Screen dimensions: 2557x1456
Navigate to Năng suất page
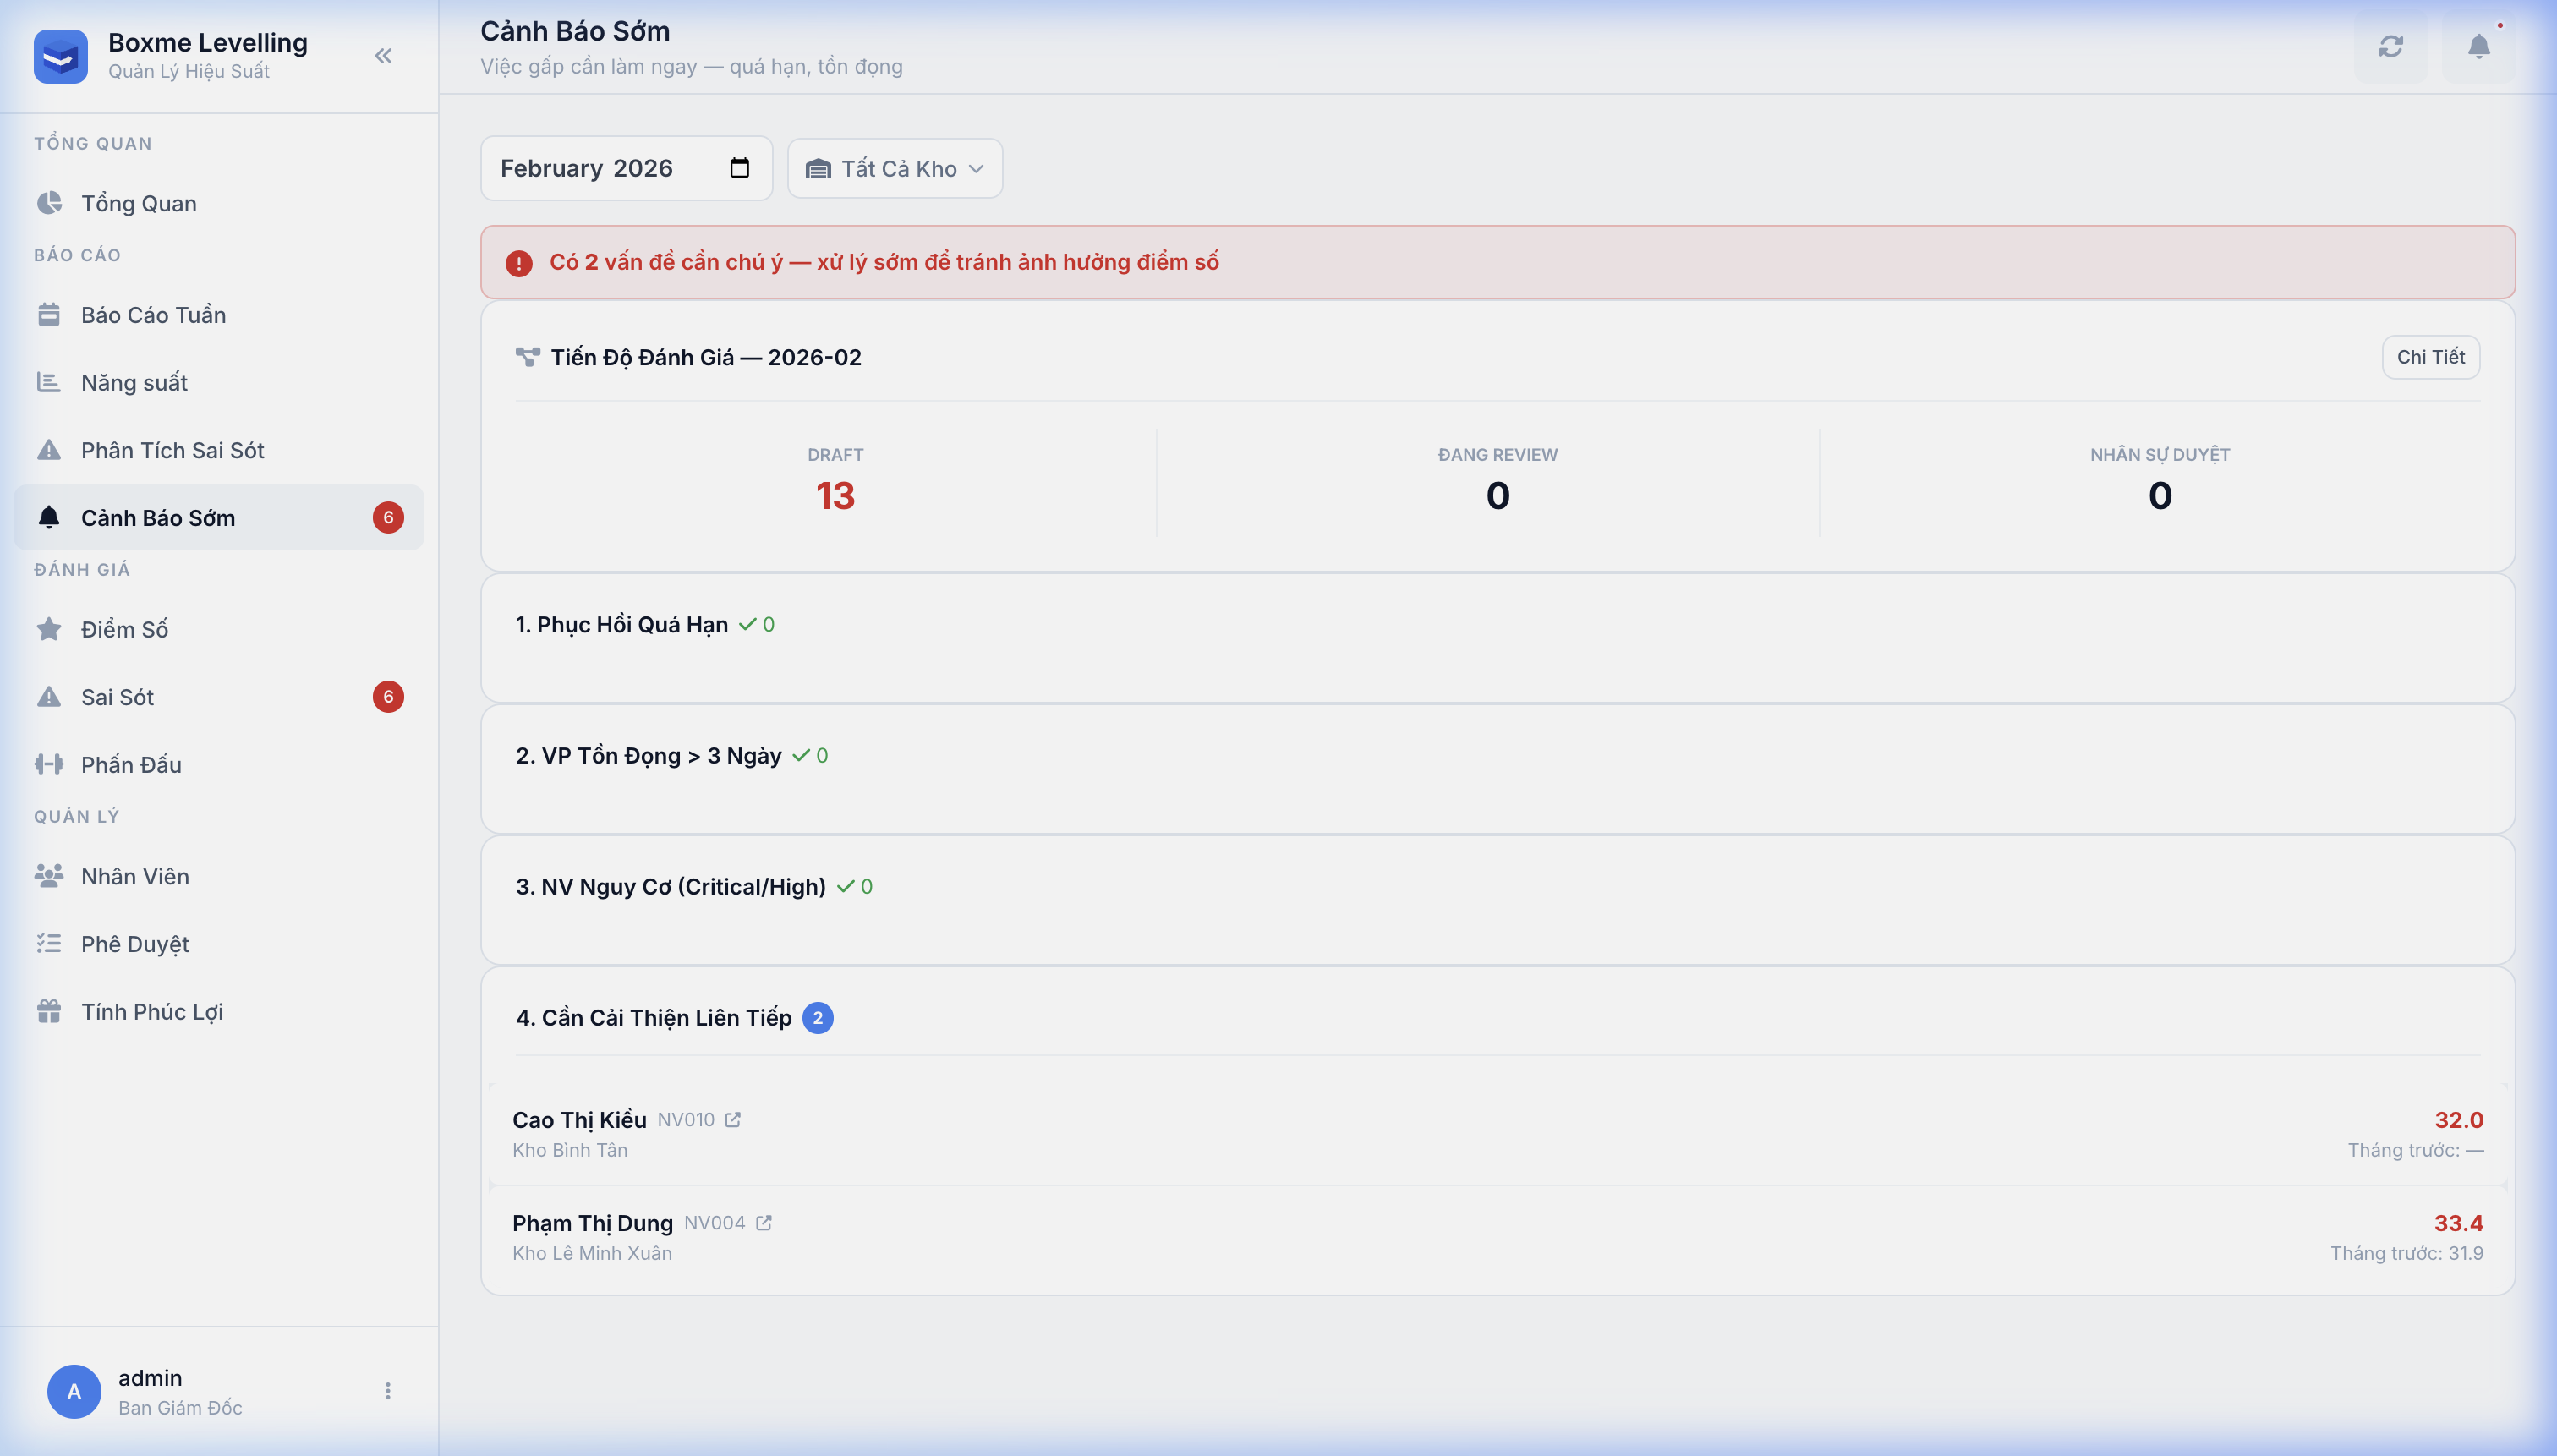[134, 383]
